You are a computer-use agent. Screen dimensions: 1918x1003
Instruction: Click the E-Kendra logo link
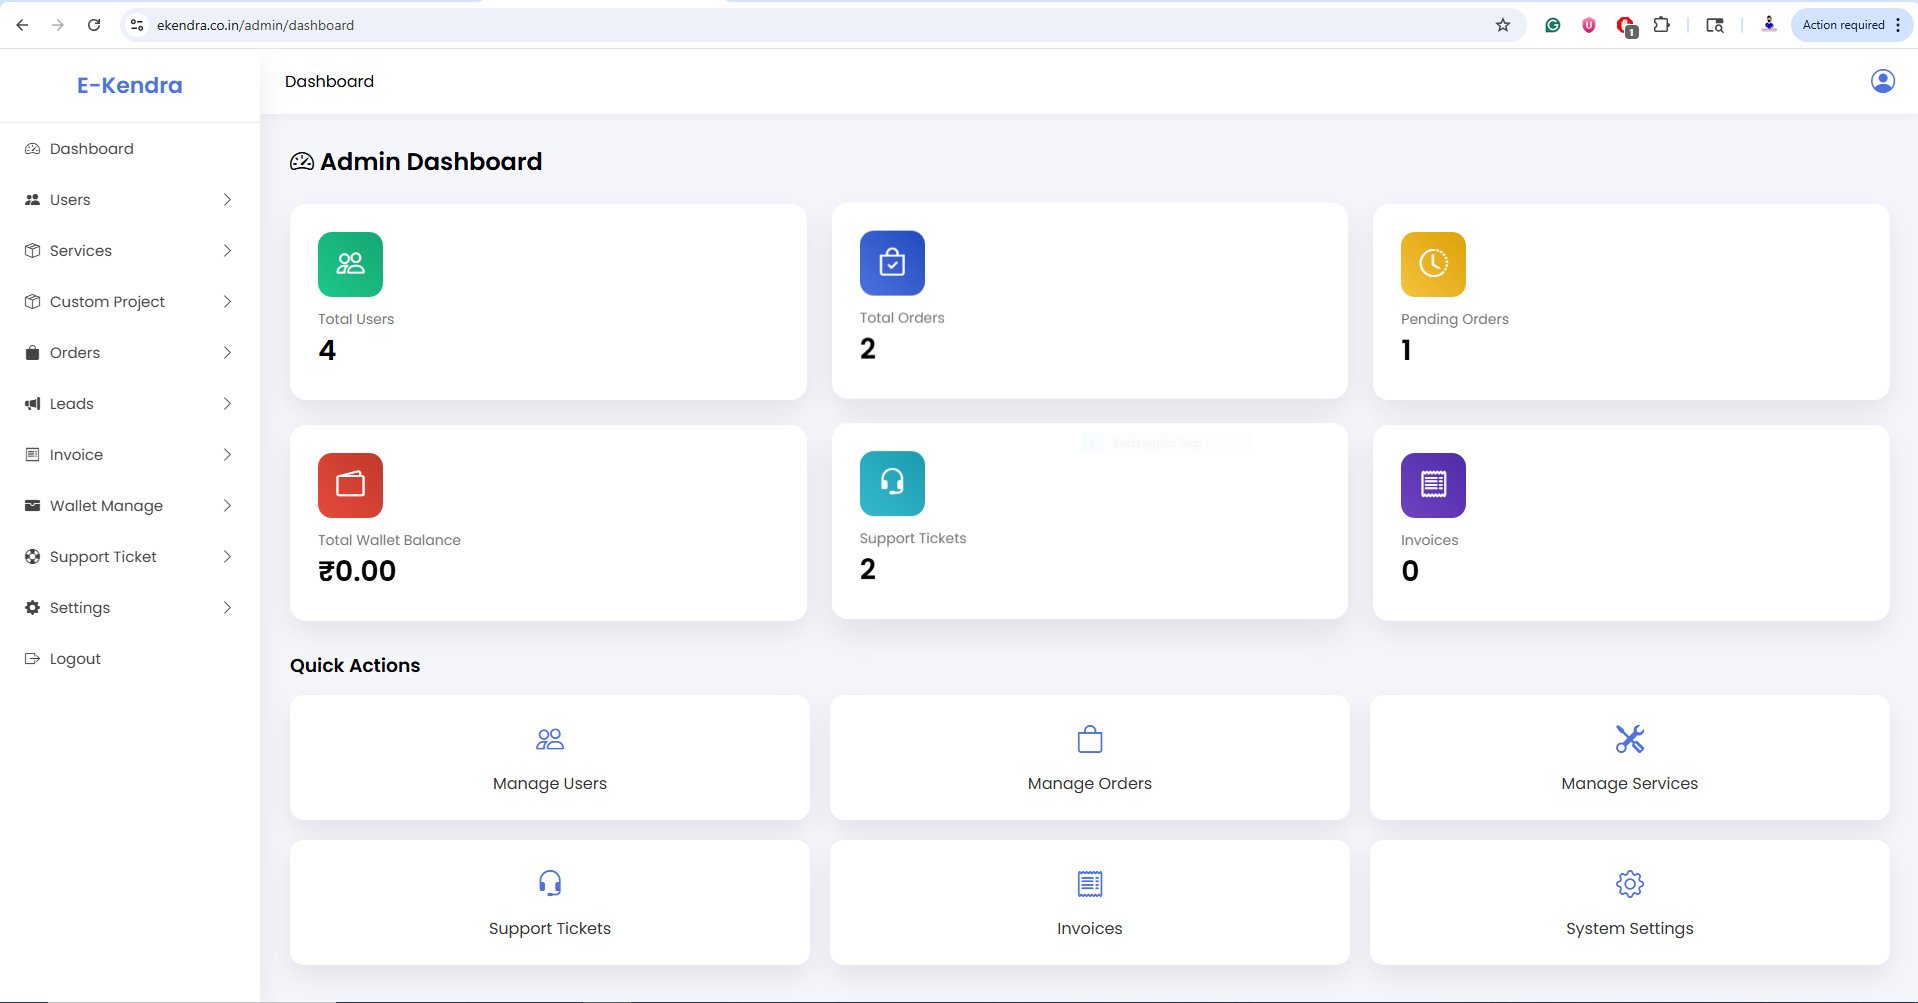130,85
